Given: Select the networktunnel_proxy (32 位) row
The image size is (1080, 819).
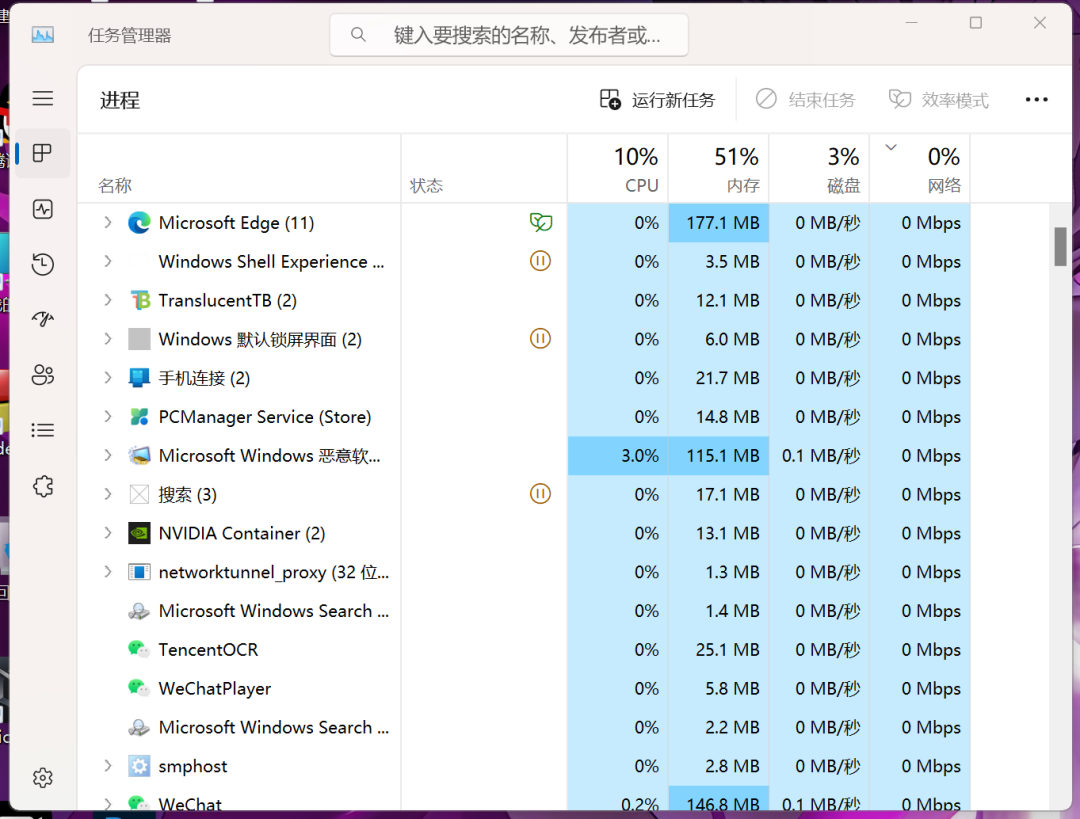Looking at the screenshot, I should click(x=523, y=572).
